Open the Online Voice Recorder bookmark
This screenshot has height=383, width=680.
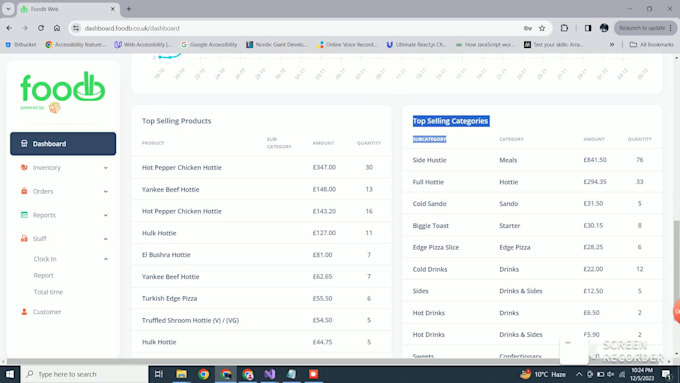[x=347, y=45]
